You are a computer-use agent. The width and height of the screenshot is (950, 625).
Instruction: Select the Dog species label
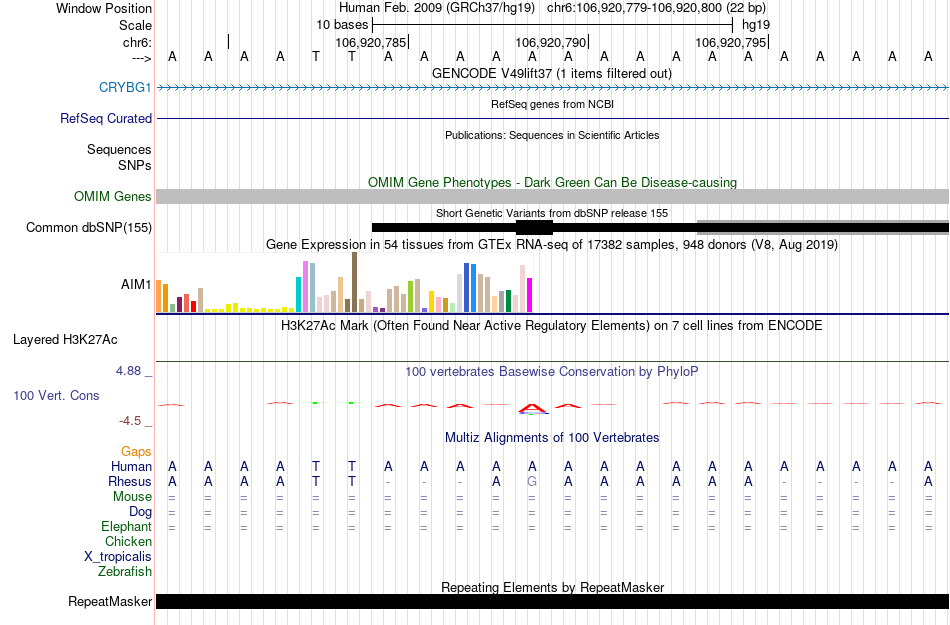140,512
